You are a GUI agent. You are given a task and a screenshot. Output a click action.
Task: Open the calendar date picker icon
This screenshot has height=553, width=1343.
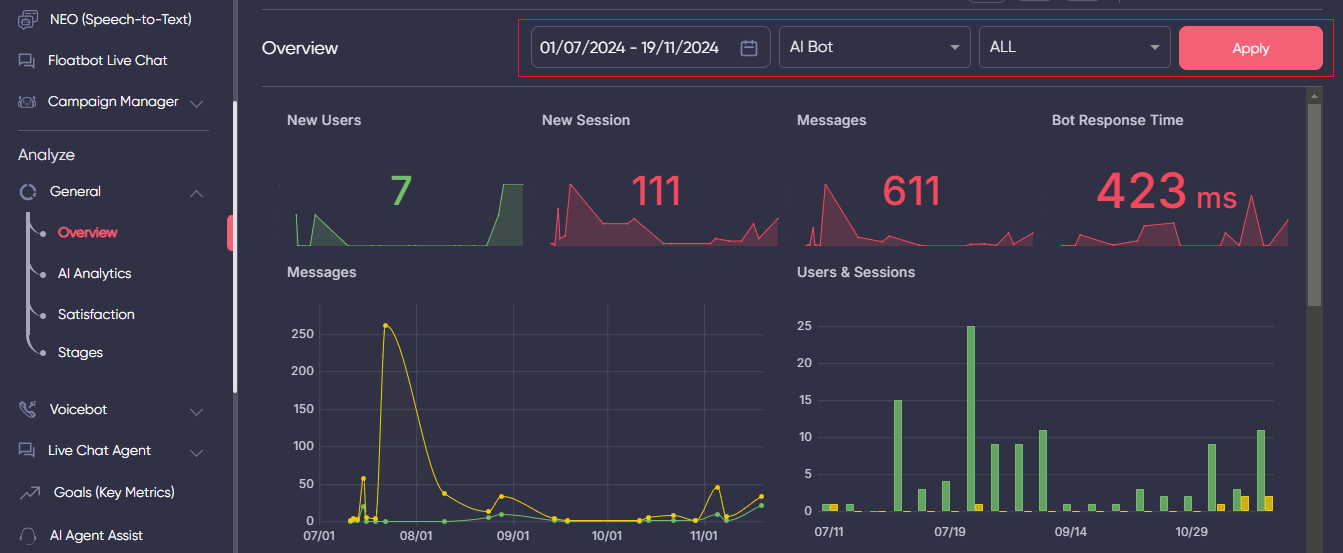(x=748, y=48)
